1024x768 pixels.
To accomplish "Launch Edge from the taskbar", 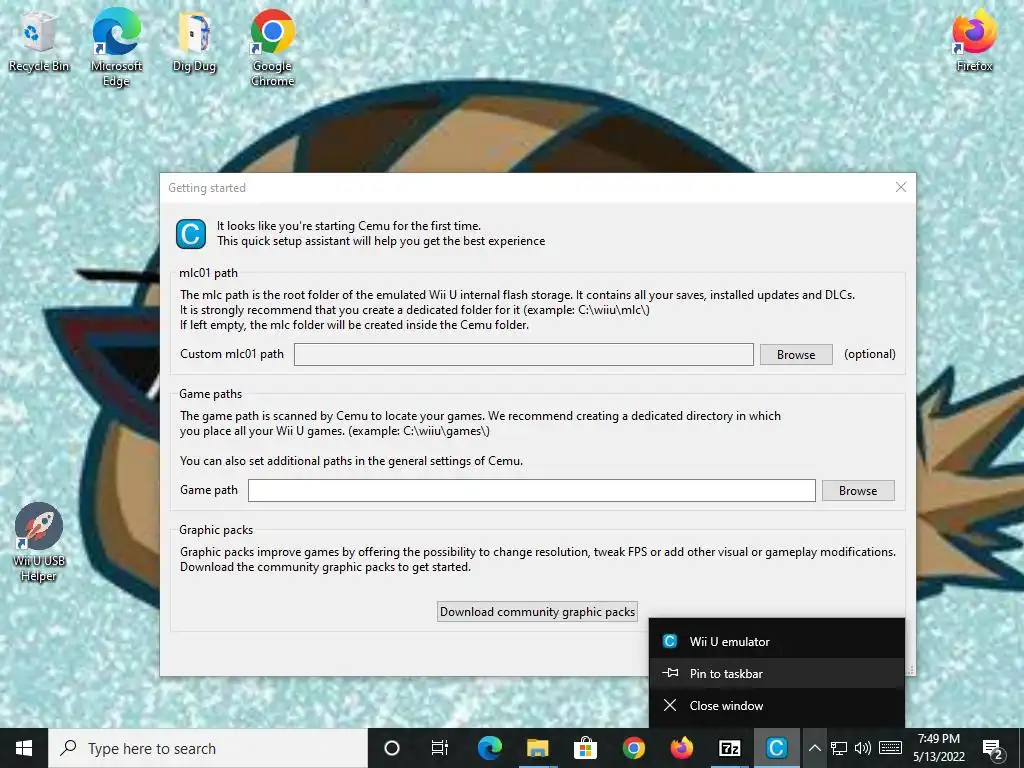I will pyautogui.click(x=489, y=748).
